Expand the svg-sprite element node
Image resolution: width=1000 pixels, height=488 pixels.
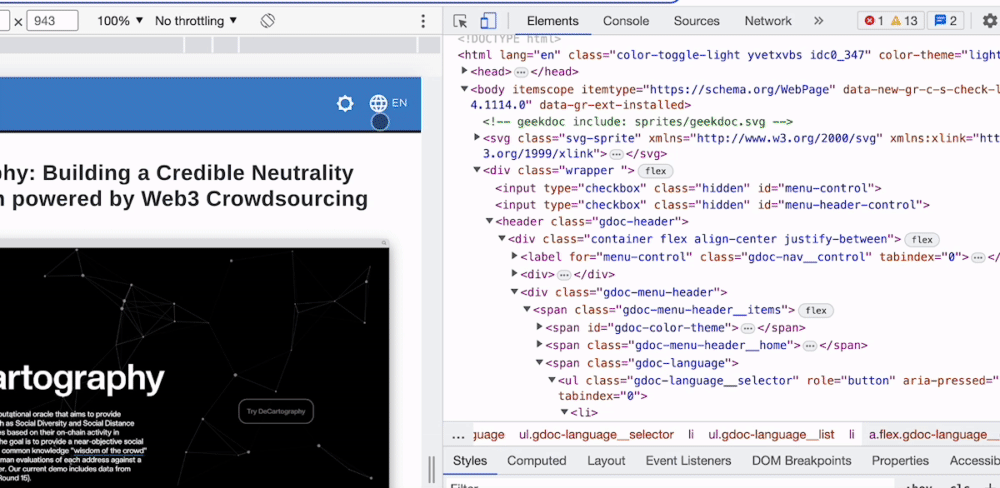(x=476, y=137)
